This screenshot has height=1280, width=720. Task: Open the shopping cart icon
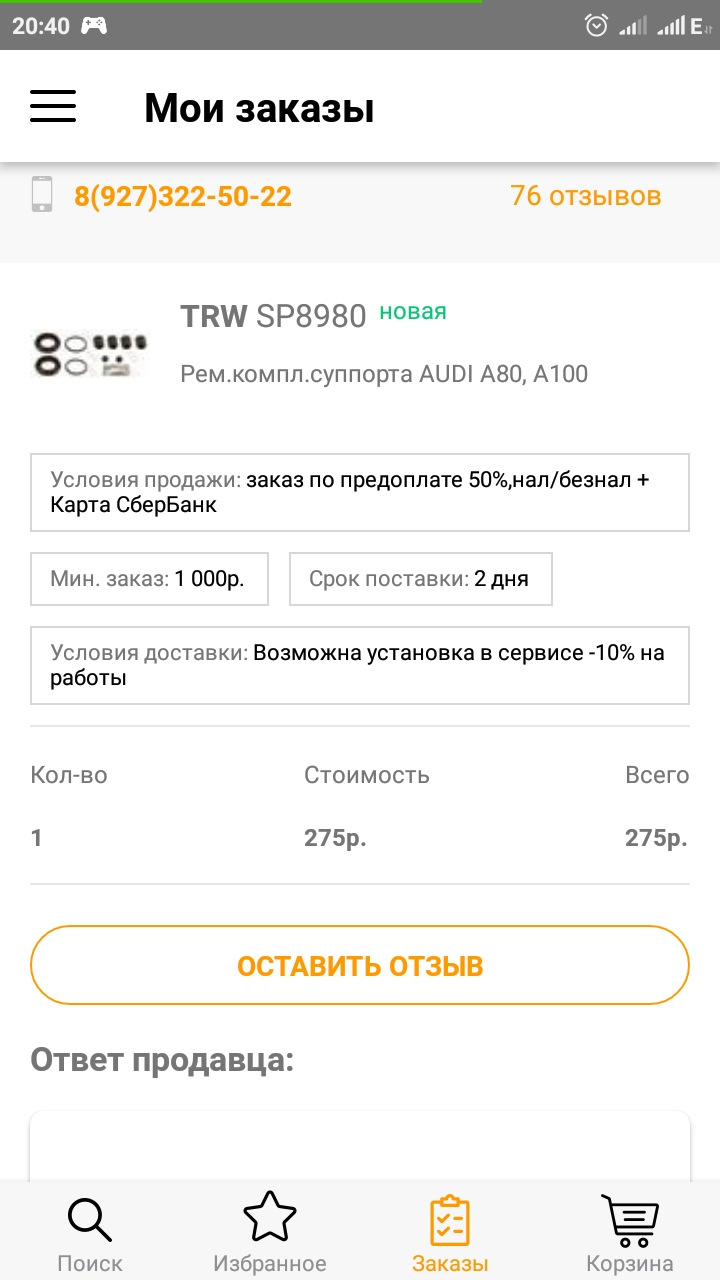(630, 1220)
